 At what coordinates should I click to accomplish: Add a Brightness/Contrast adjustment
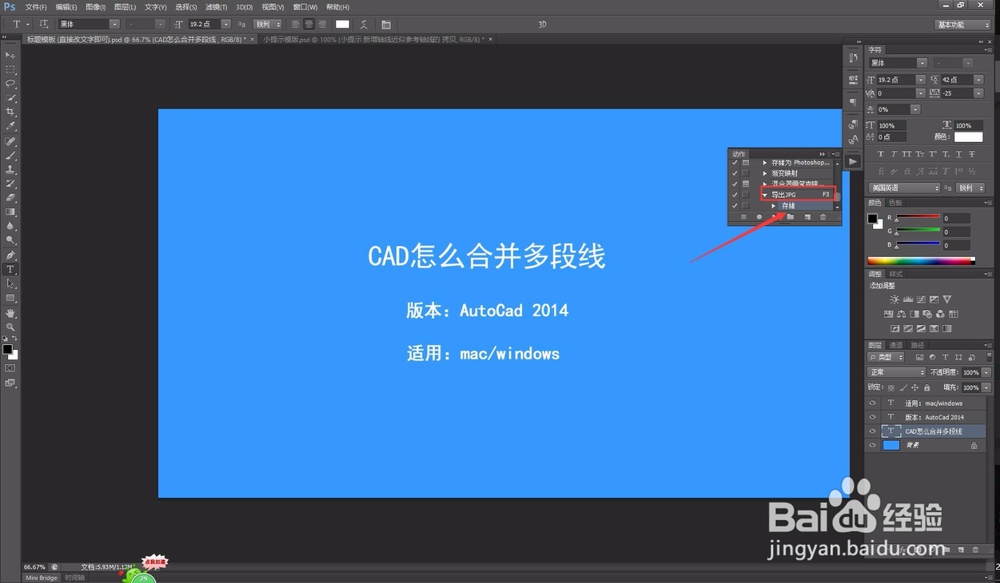click(895, 299)
